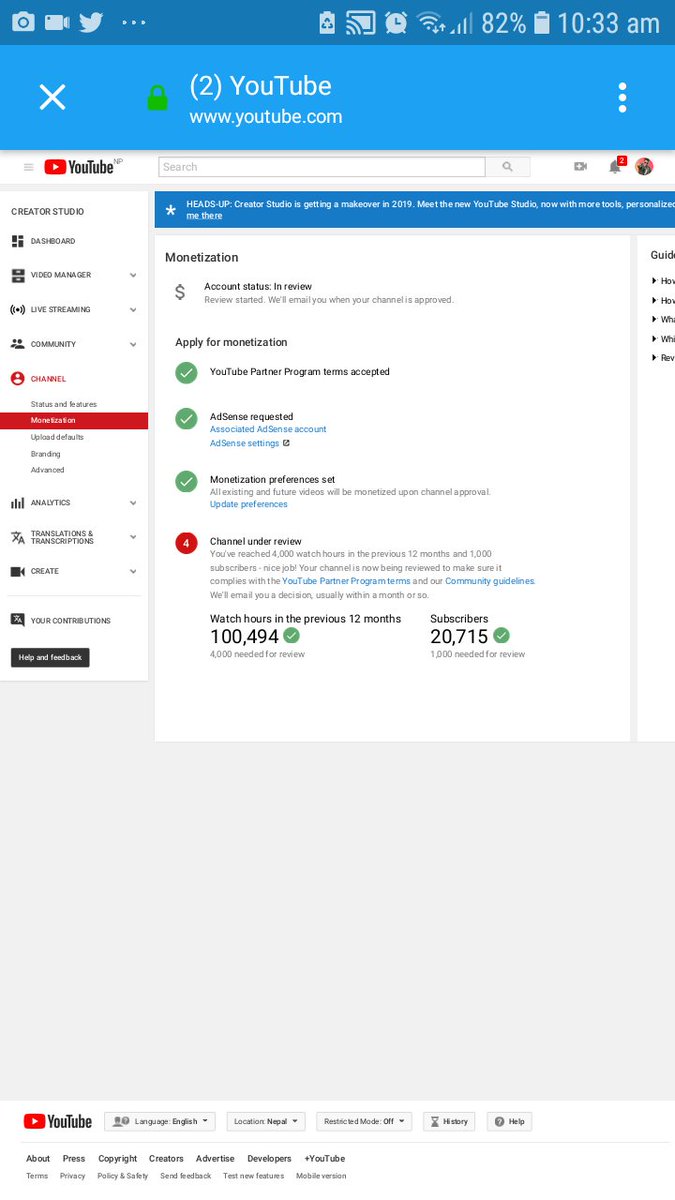Follow the 'me there' banner link
The width and height of the screenshot is (675, 1200).
tap(204, 216)
